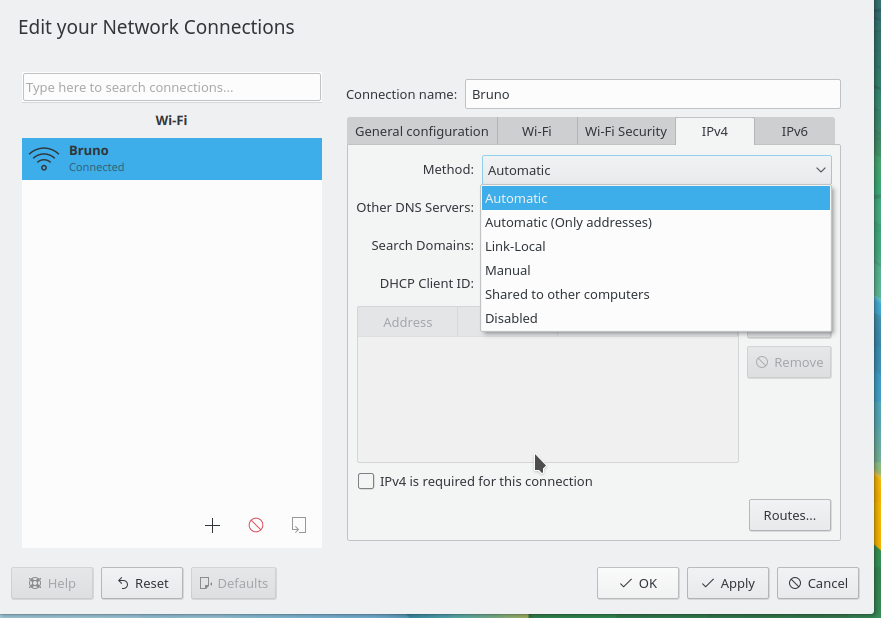Screen dimensions: 881x618
Task: Click the export connection icon
Action: (298, 525)
